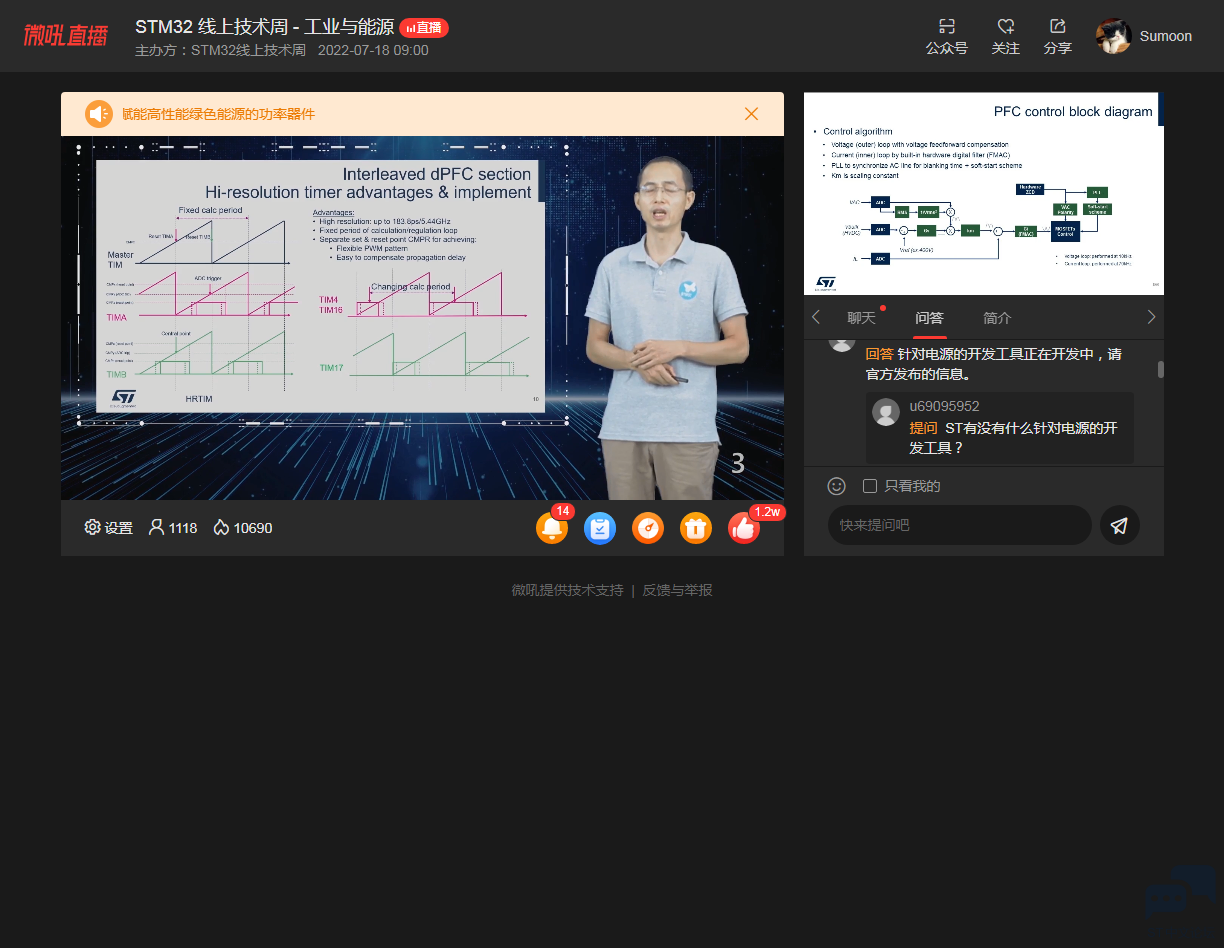1224x948 pixels.
Task: Open the bell notifications icon
Action: coord(552,528)
